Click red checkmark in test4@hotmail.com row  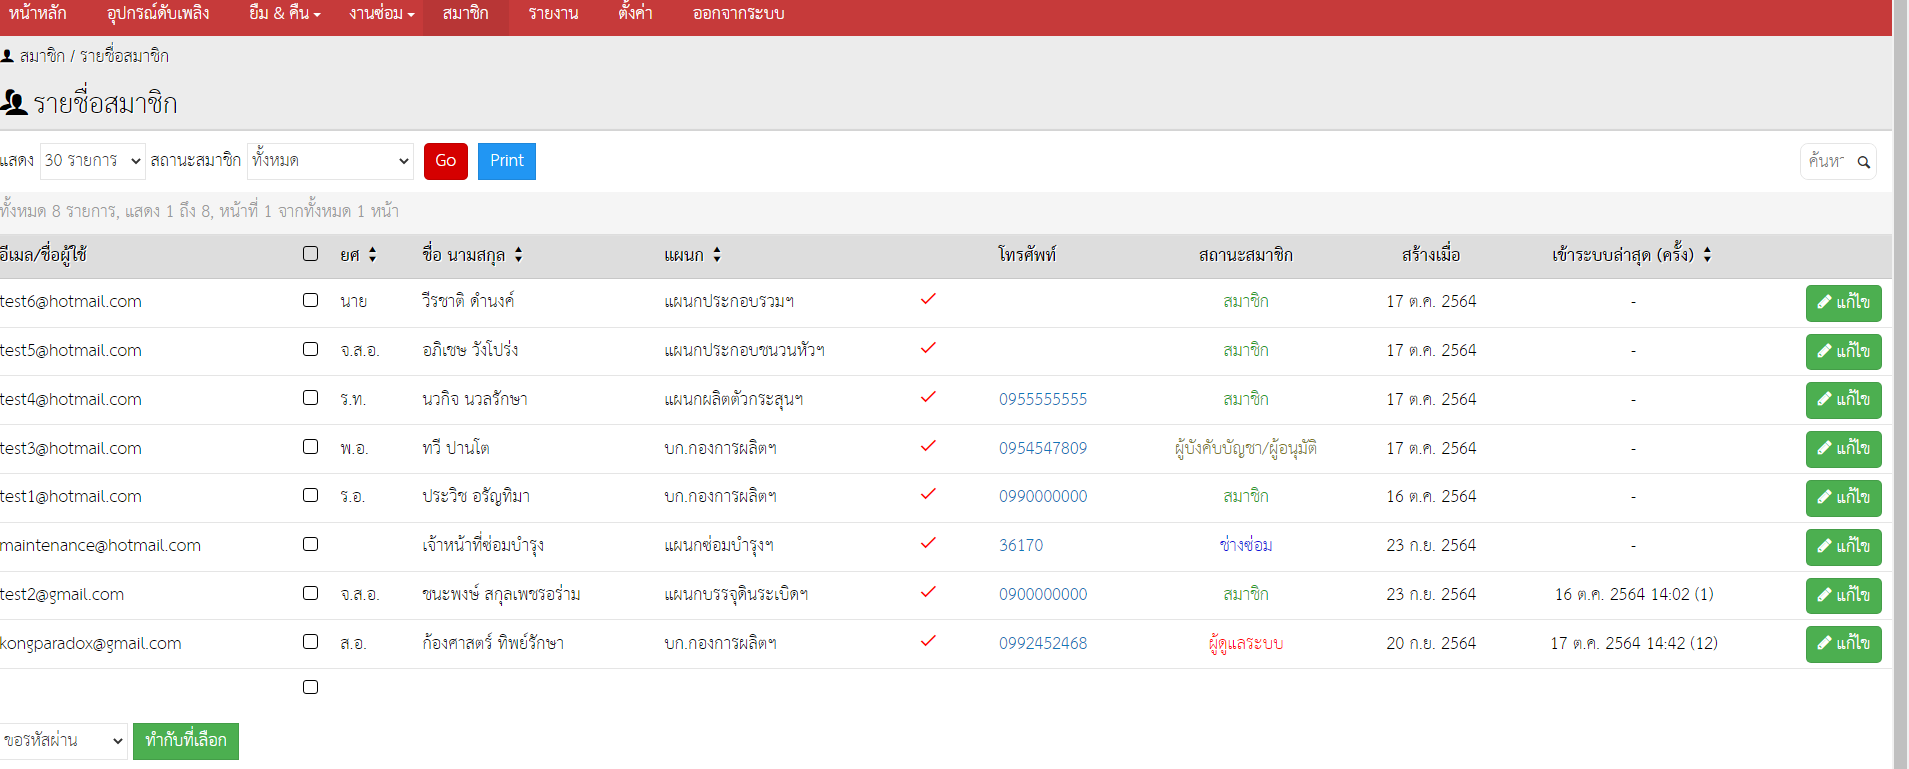coord(928,397)
